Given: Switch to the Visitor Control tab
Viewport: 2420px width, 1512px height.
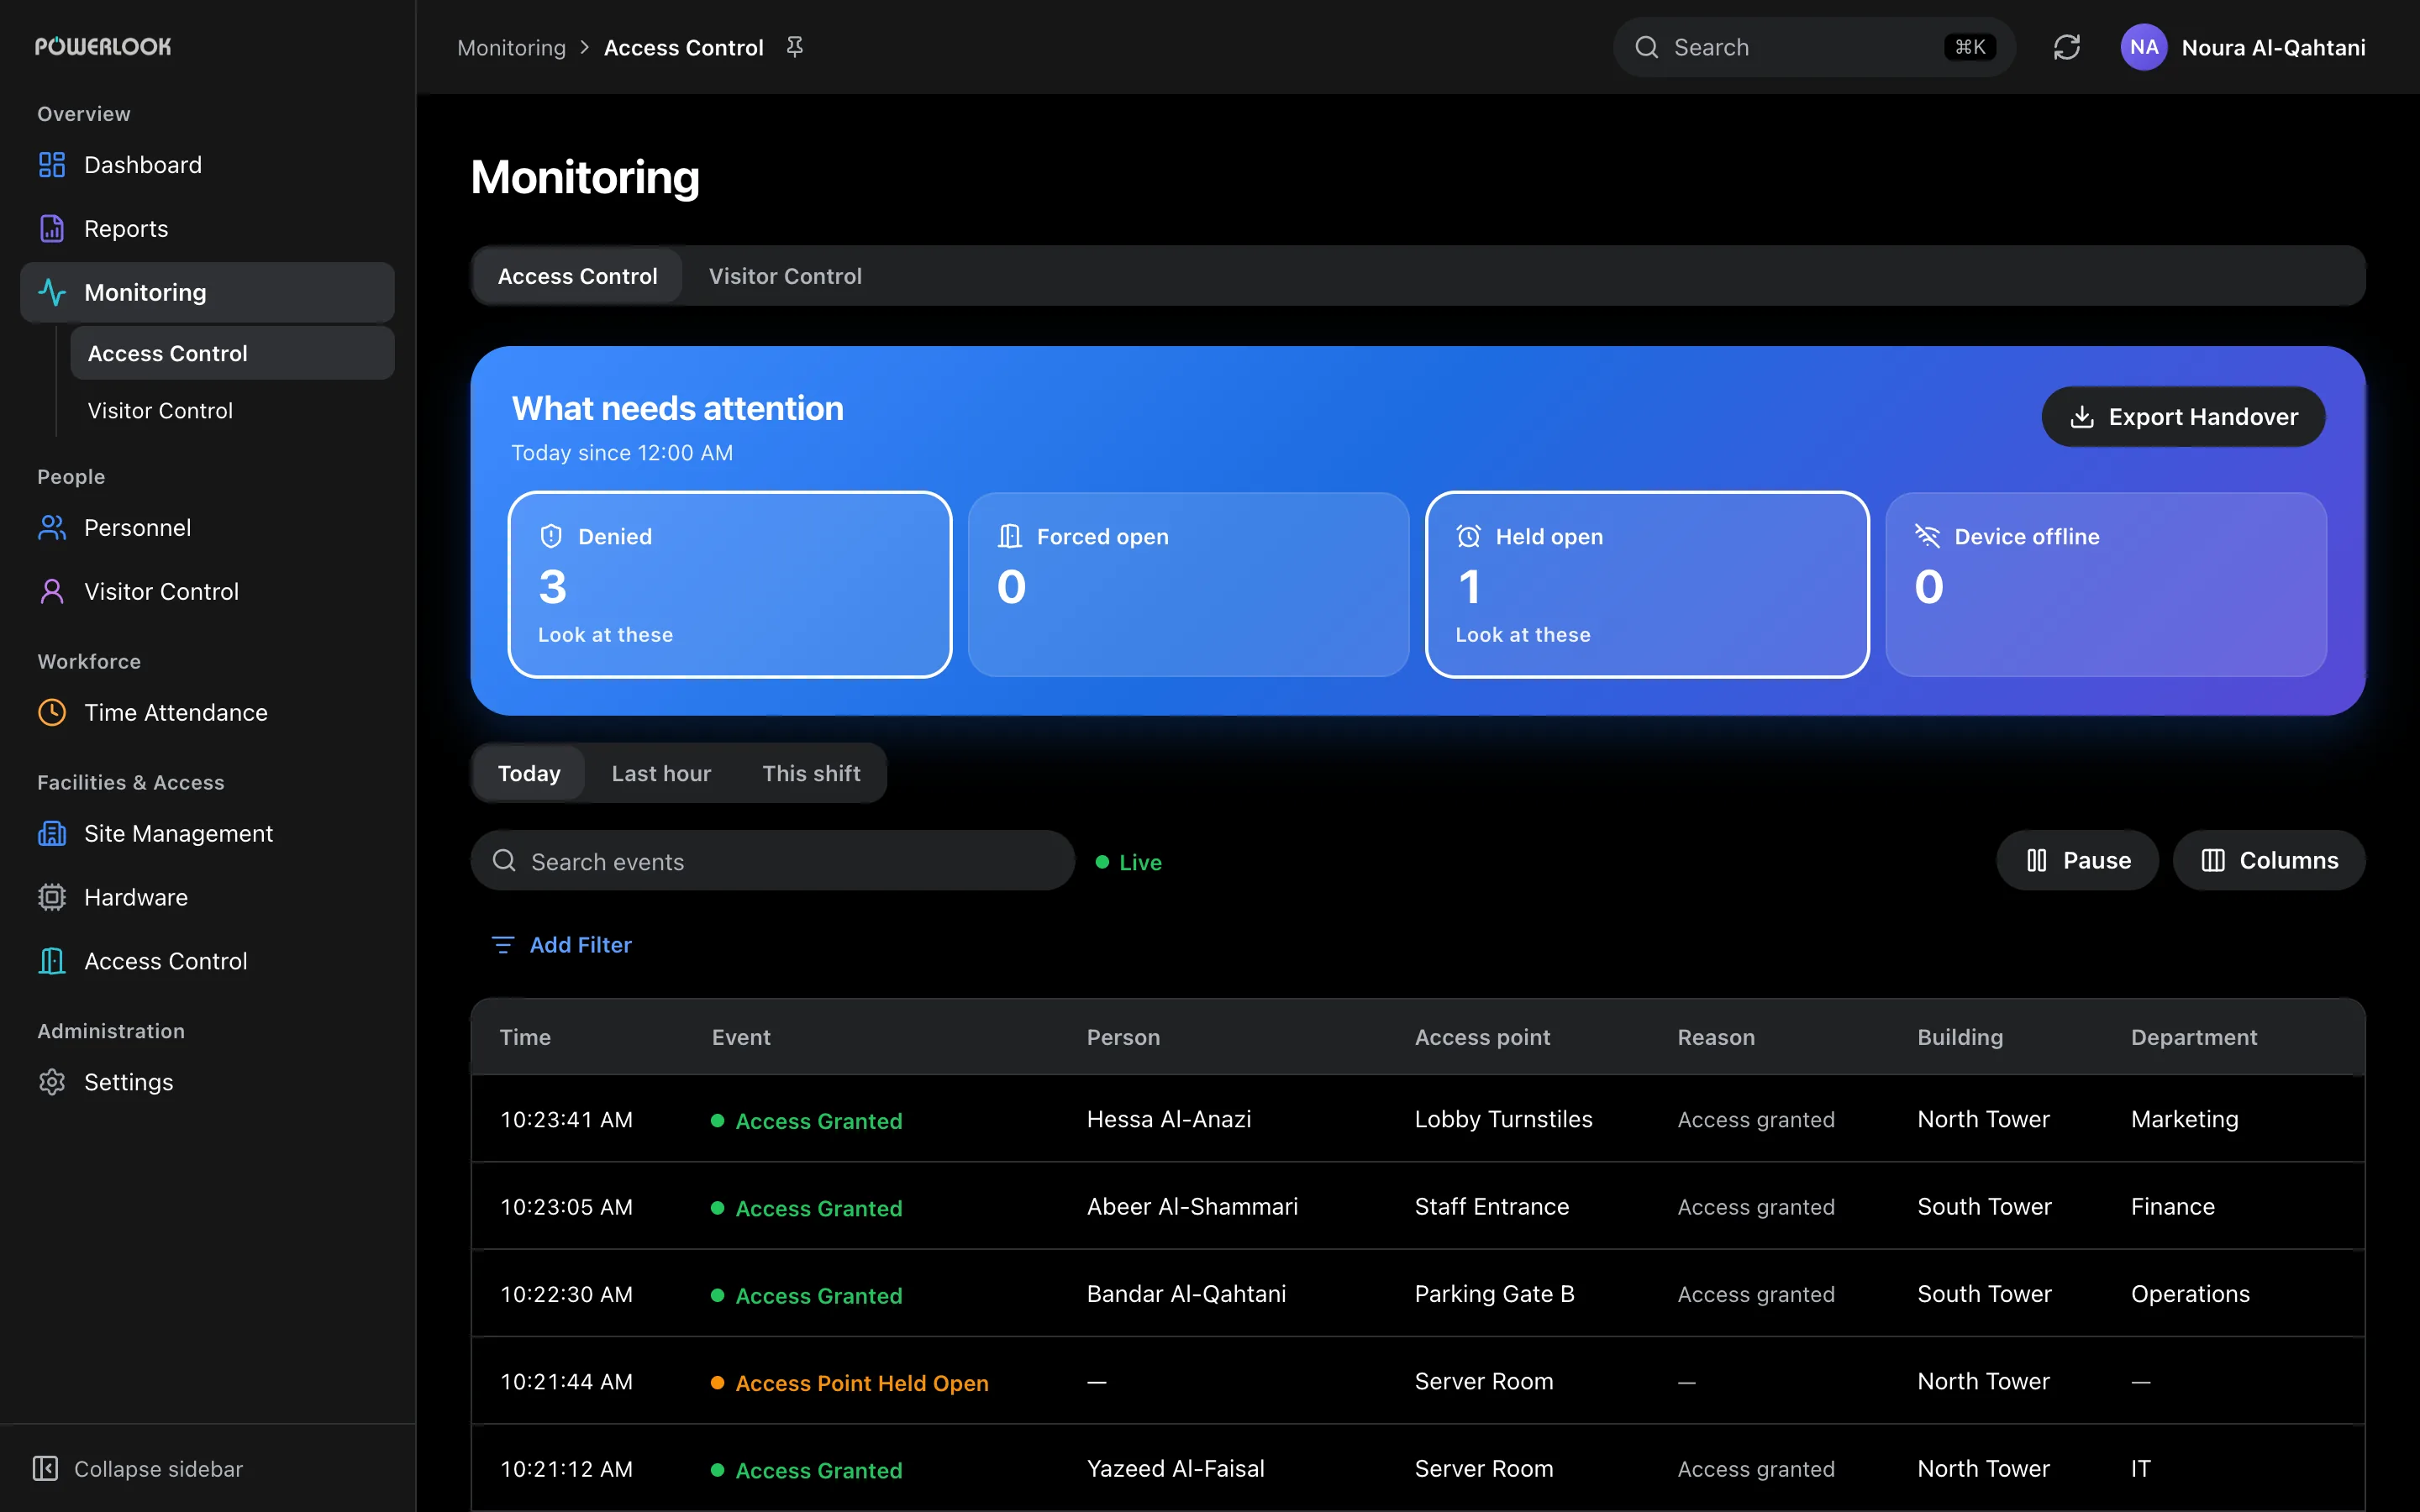Looking at the screenshot, I should pyautogui.click(x=785, y=276).
